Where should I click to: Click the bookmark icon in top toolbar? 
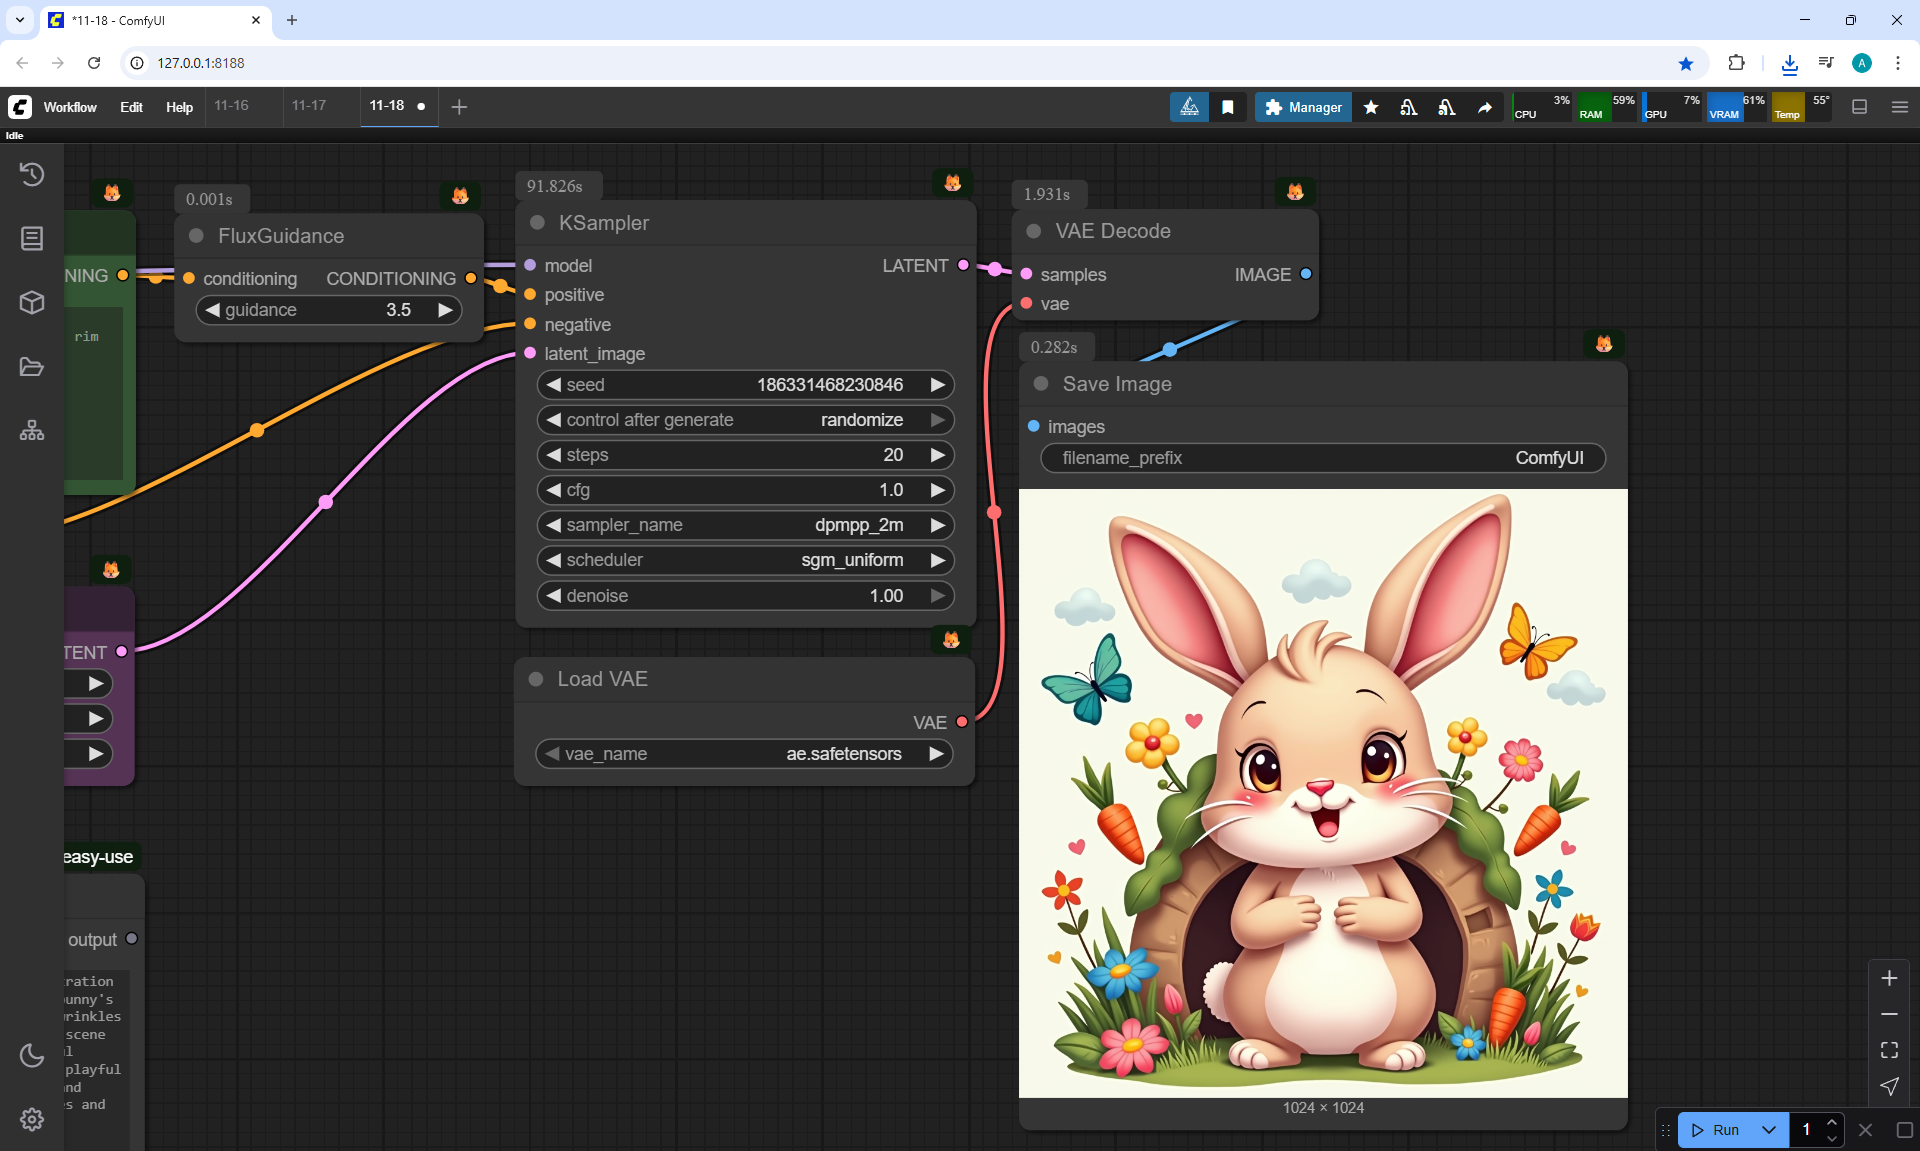tap(1228, 107)
